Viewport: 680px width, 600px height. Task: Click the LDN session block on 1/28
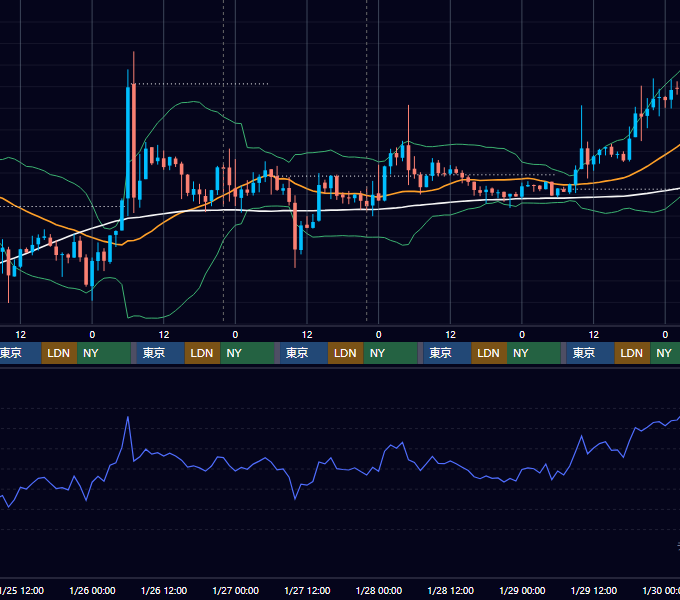(x=489, y=353)
